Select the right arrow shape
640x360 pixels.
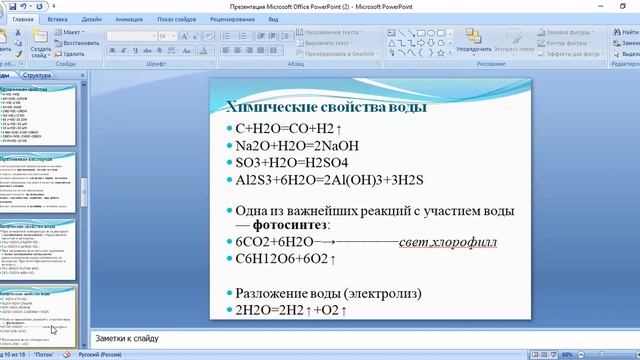pos(421,43)
